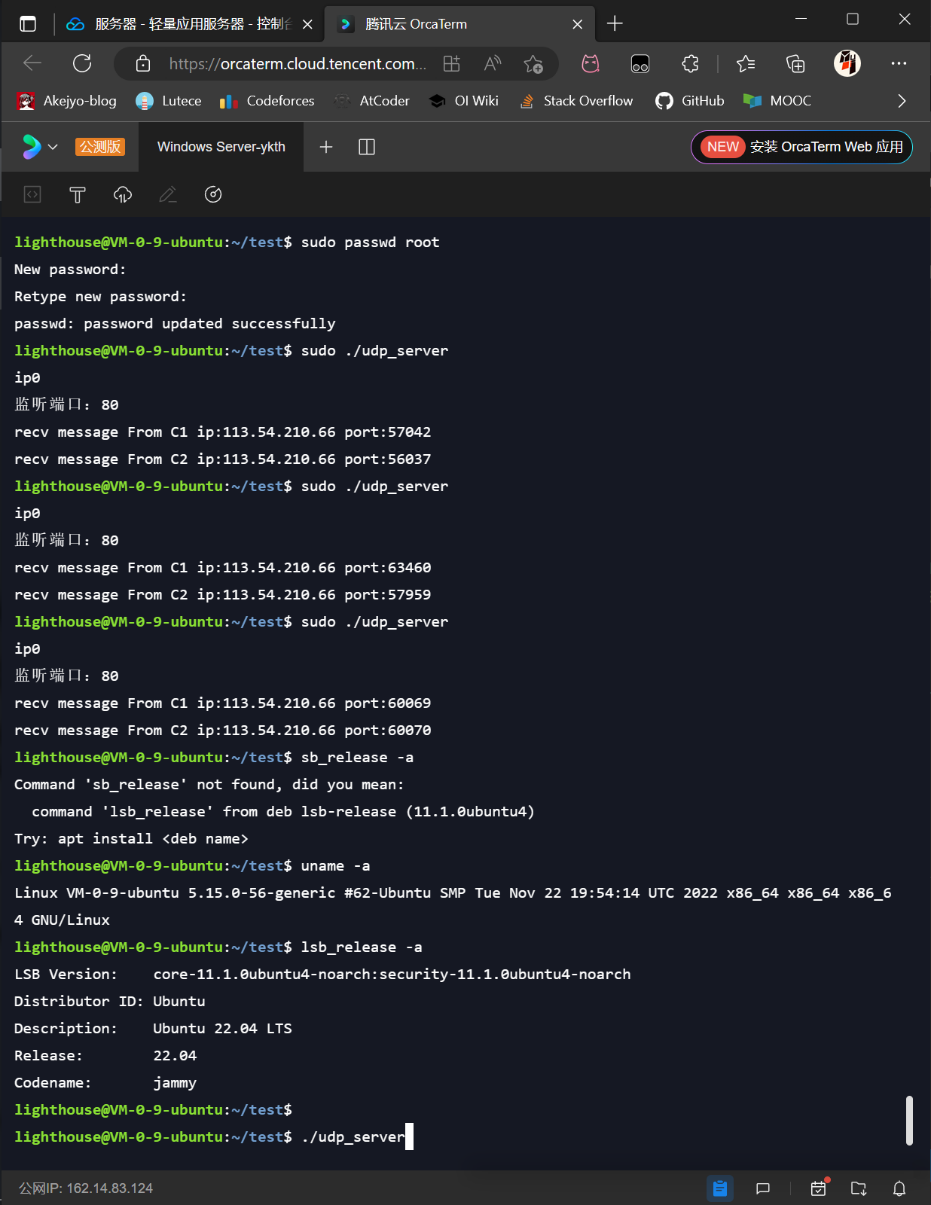Open browser collections icon
The width and height of the screenshot is (931, 1205).
[796, 63]
